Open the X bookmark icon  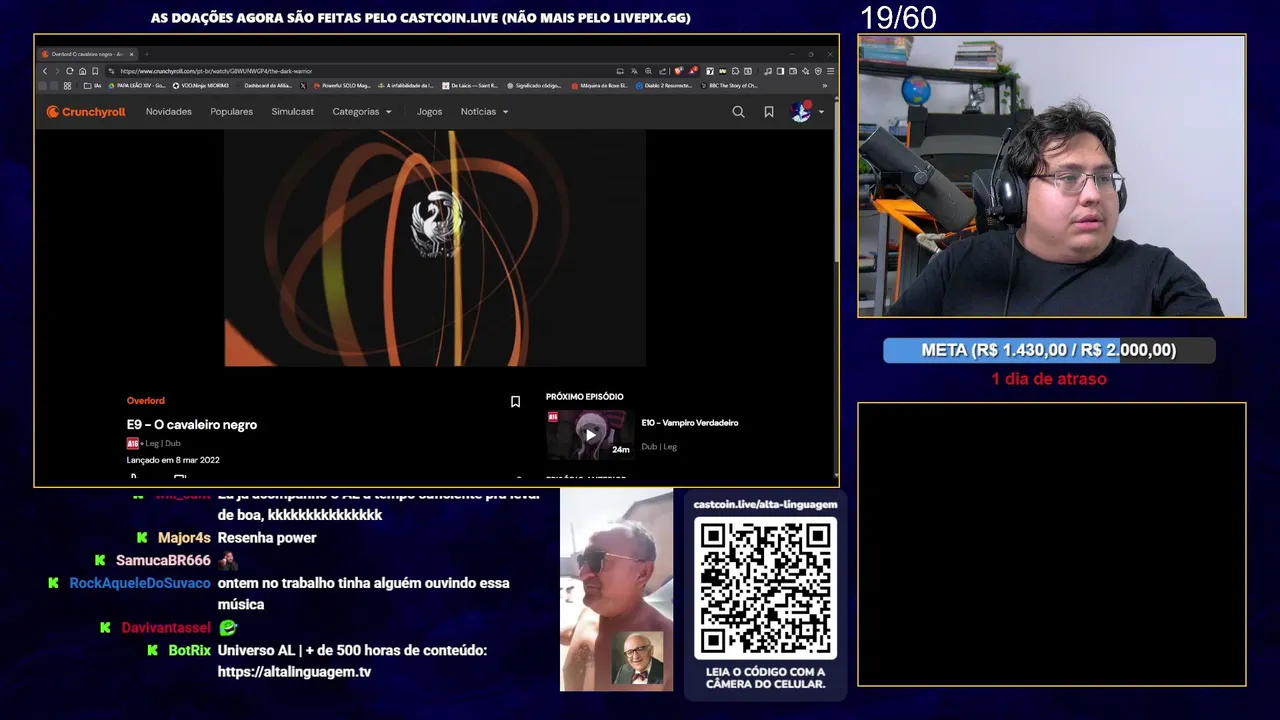tap(303, 86)
